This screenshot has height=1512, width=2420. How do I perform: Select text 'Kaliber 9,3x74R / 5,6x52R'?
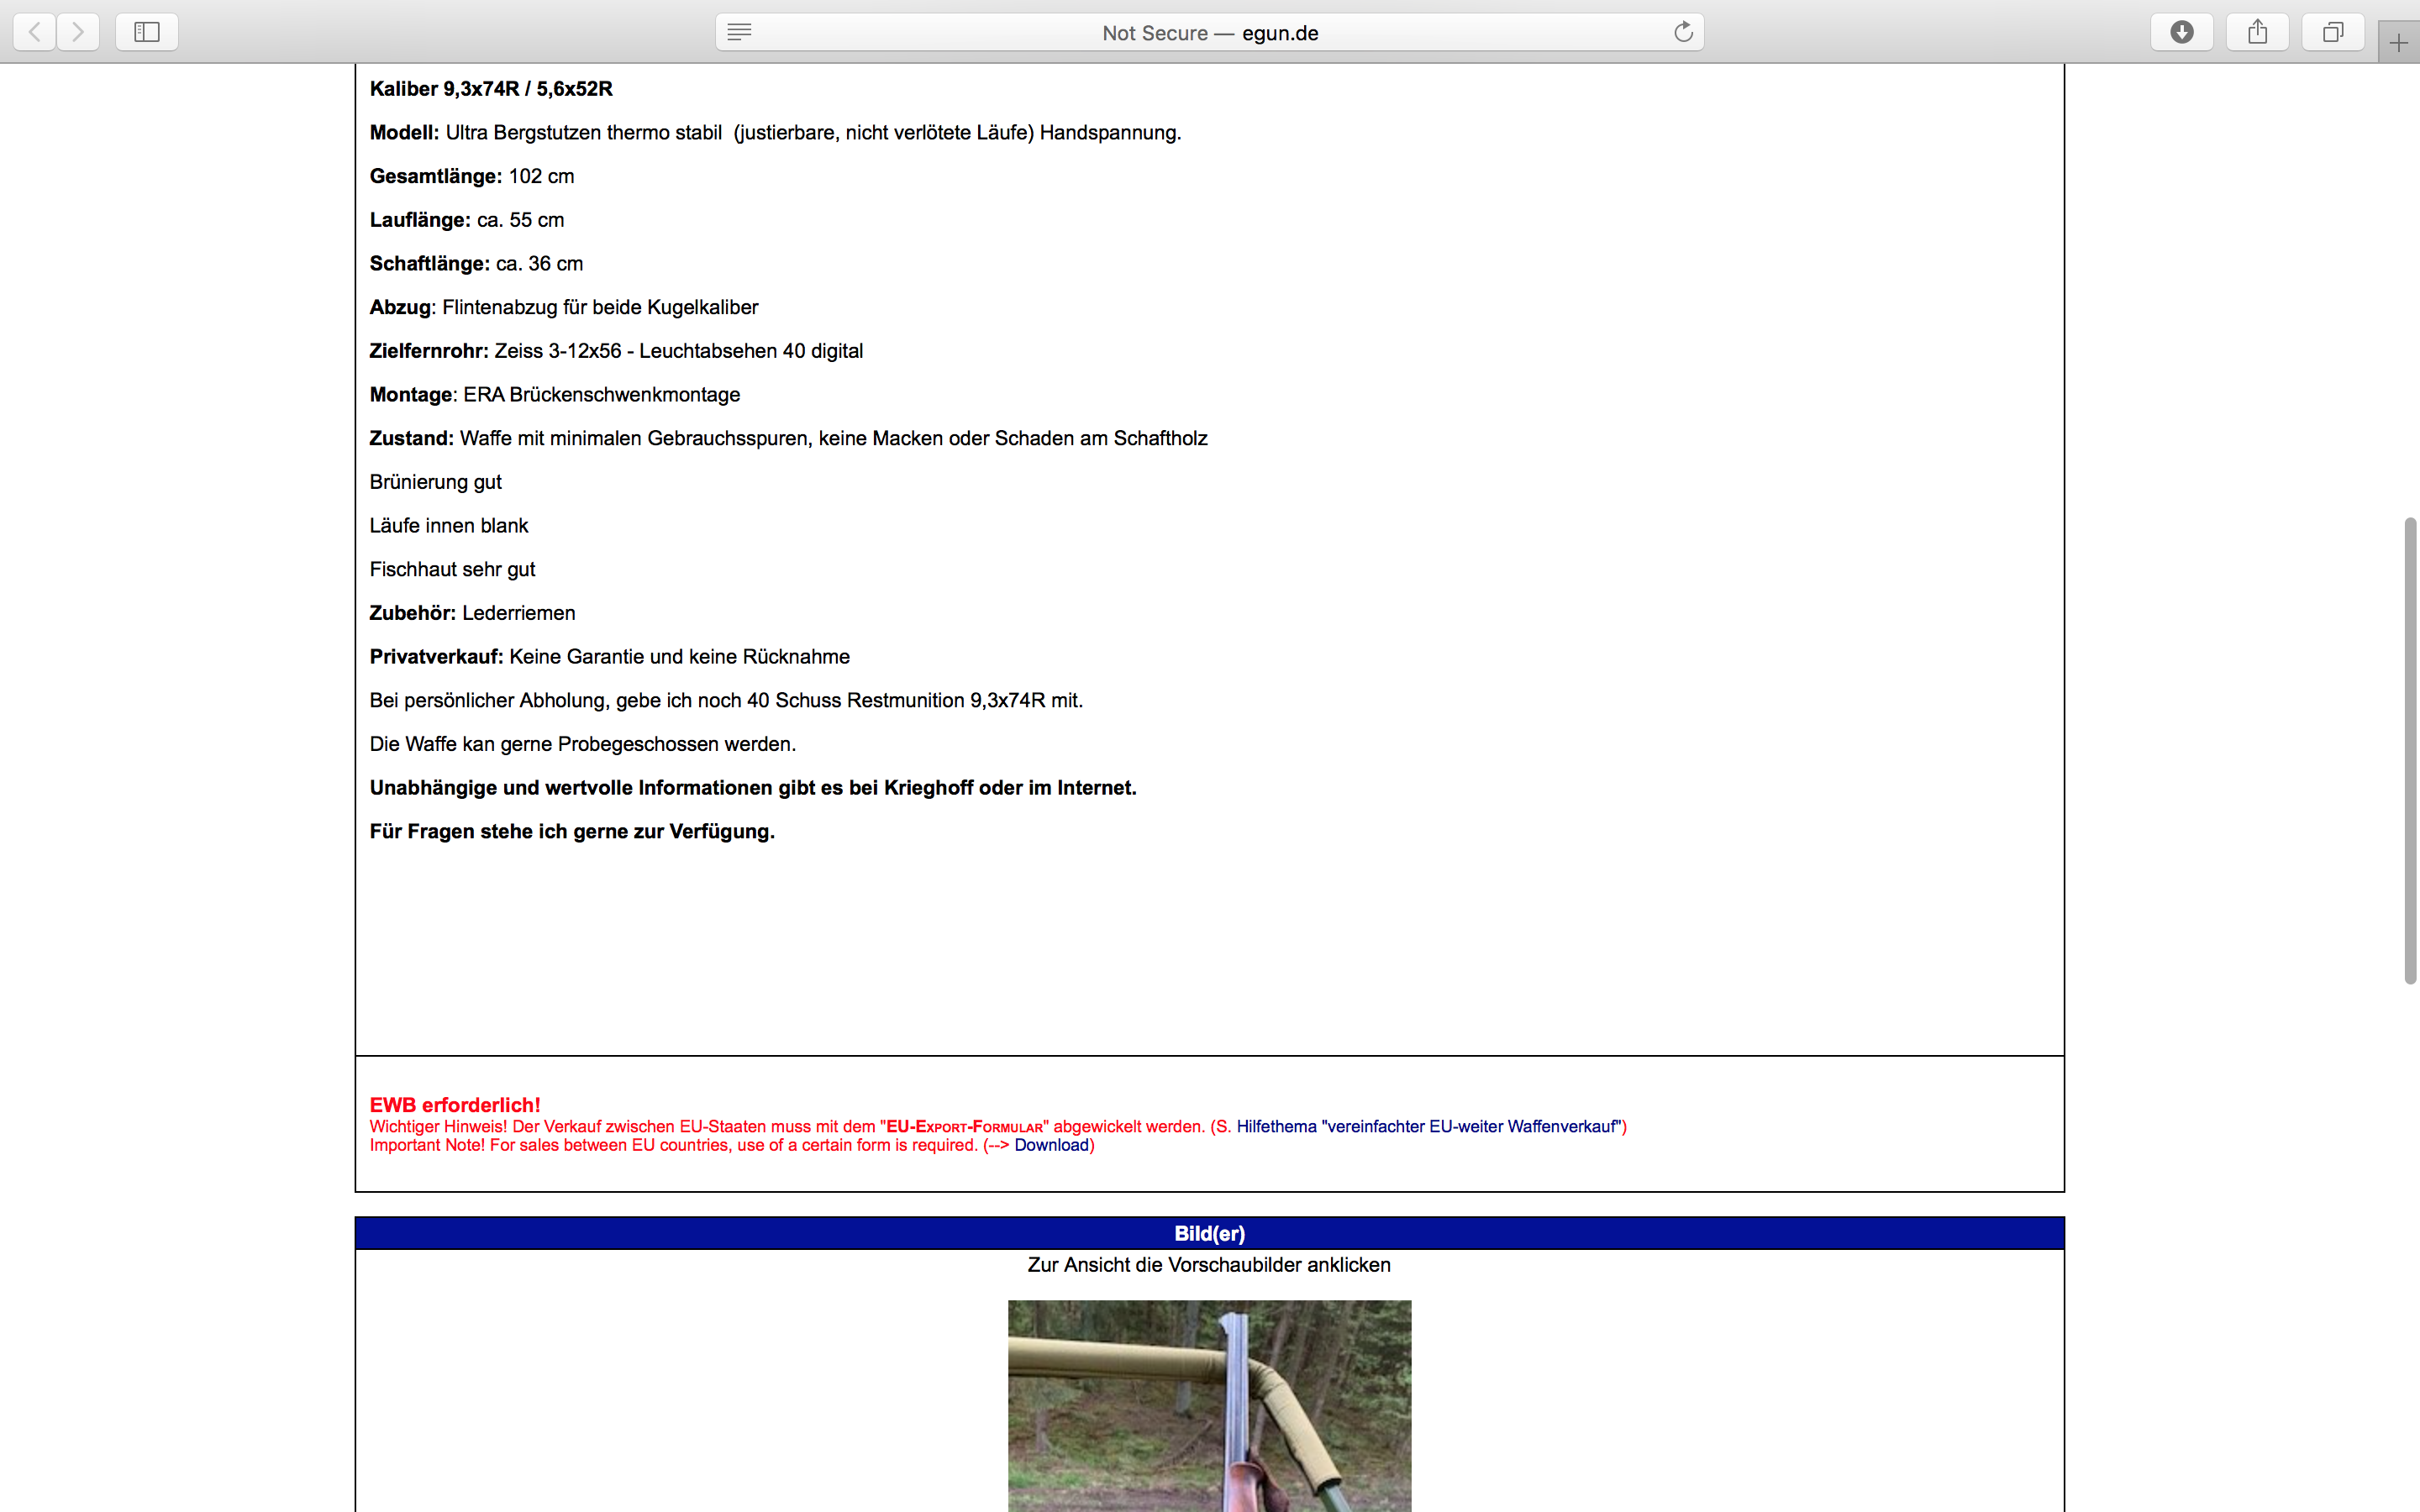coord(491,89)
